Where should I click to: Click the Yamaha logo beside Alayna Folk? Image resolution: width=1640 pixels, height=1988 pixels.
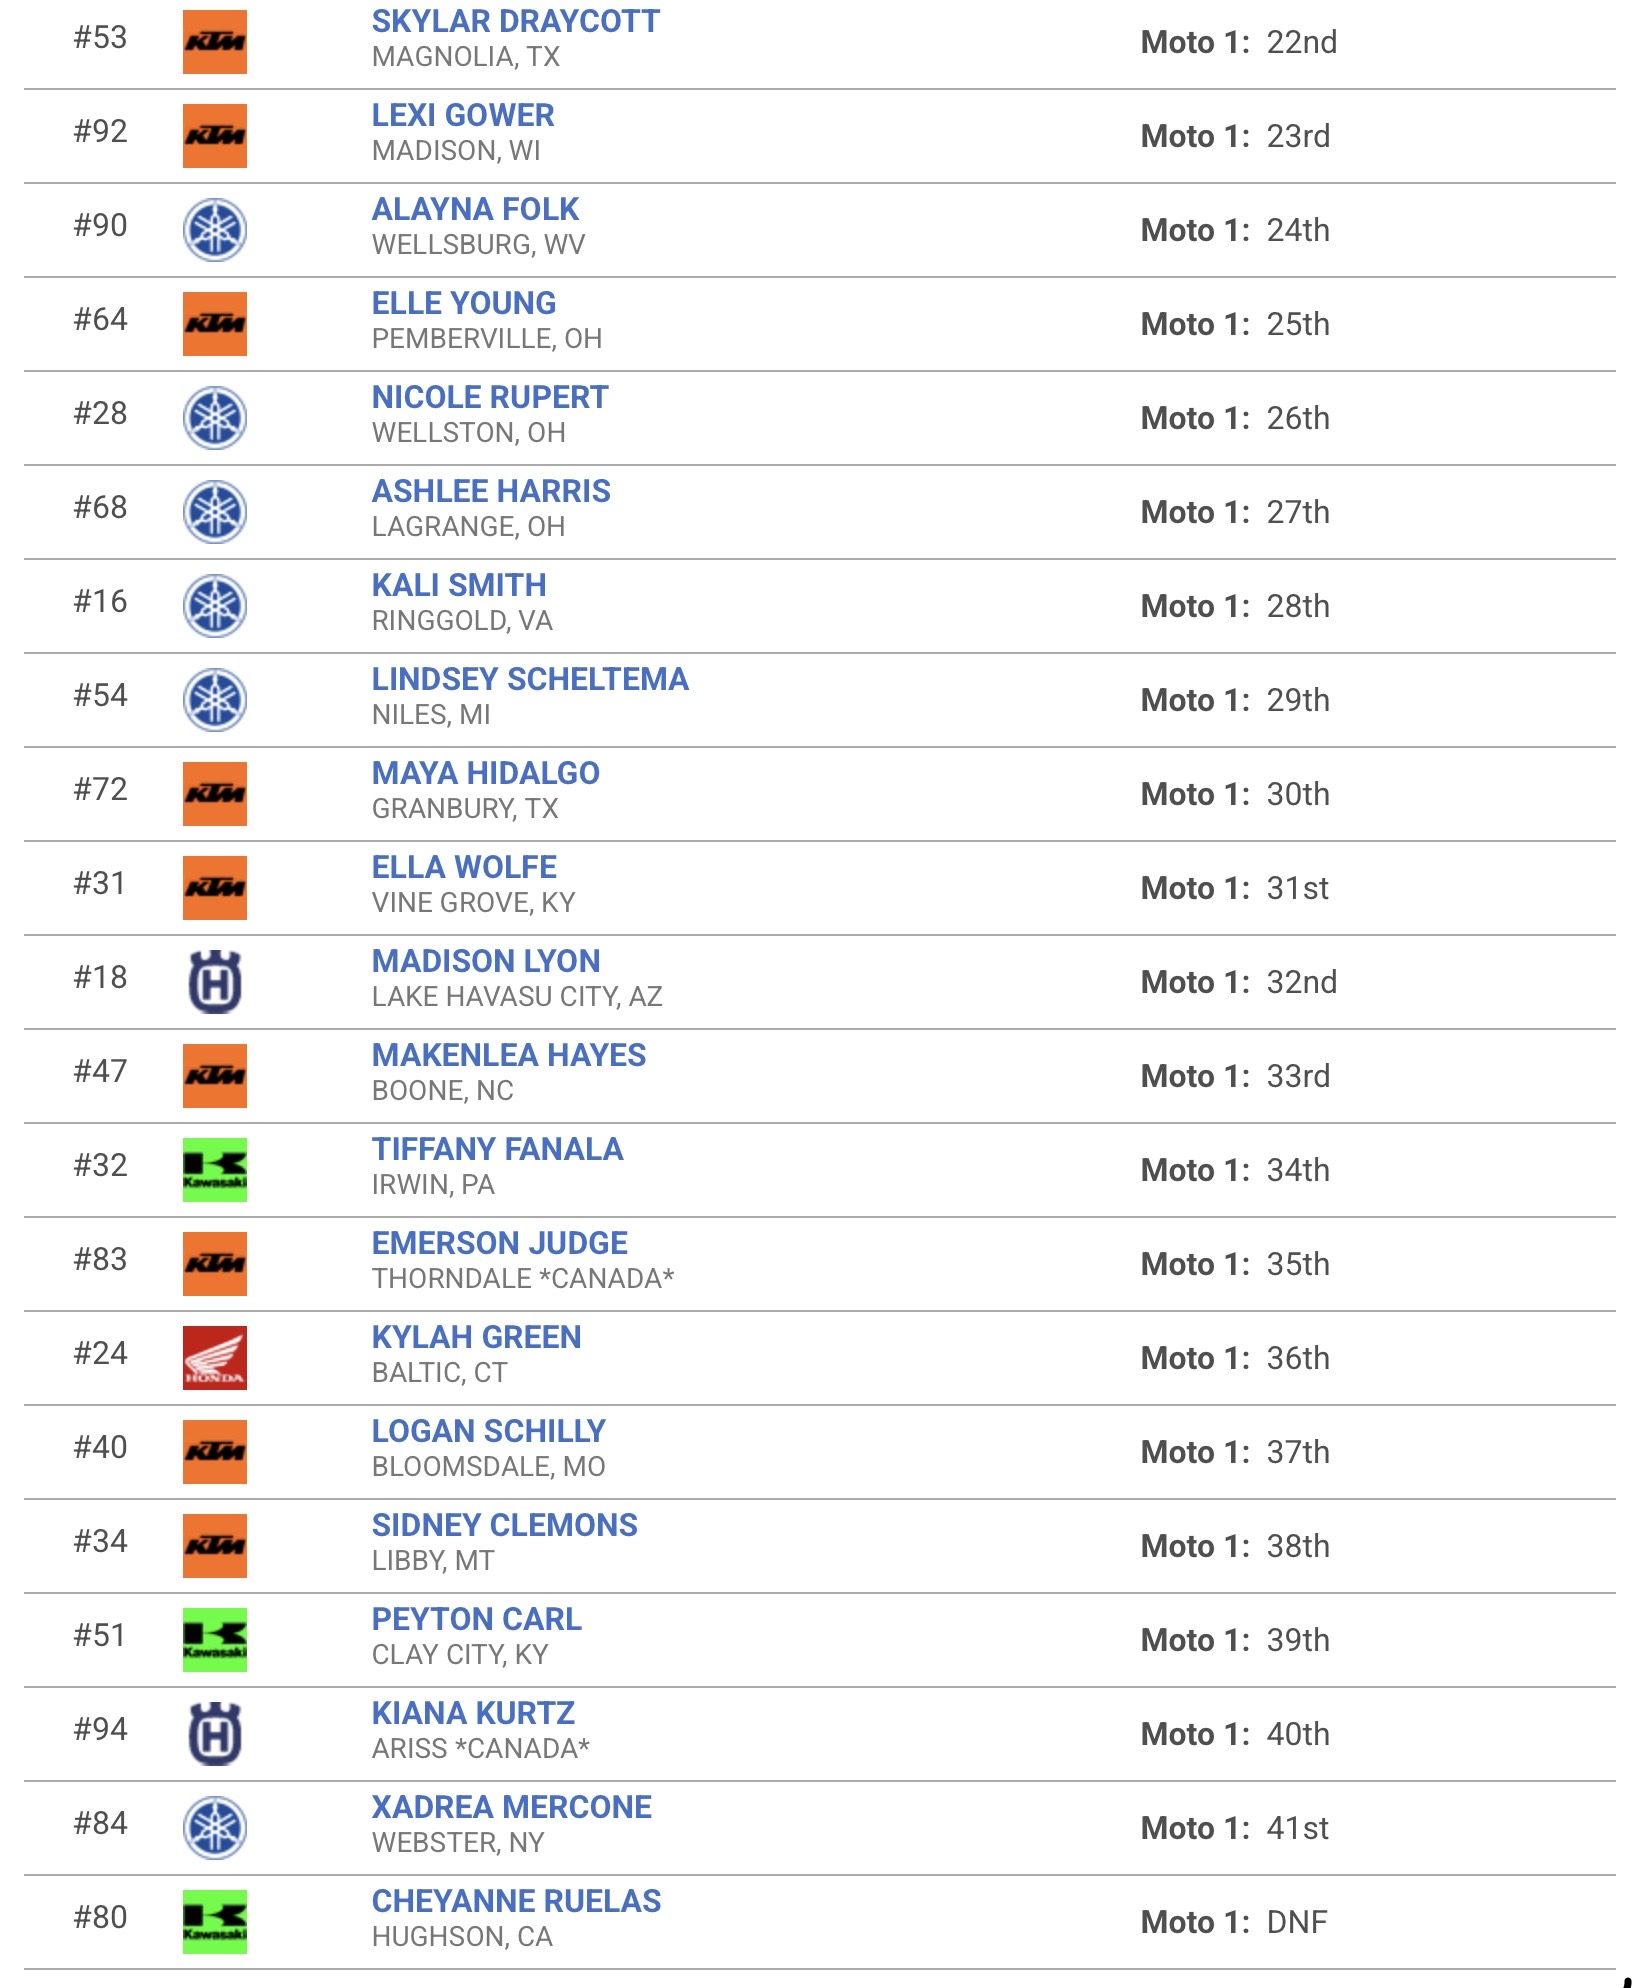[x=215, y=230]
